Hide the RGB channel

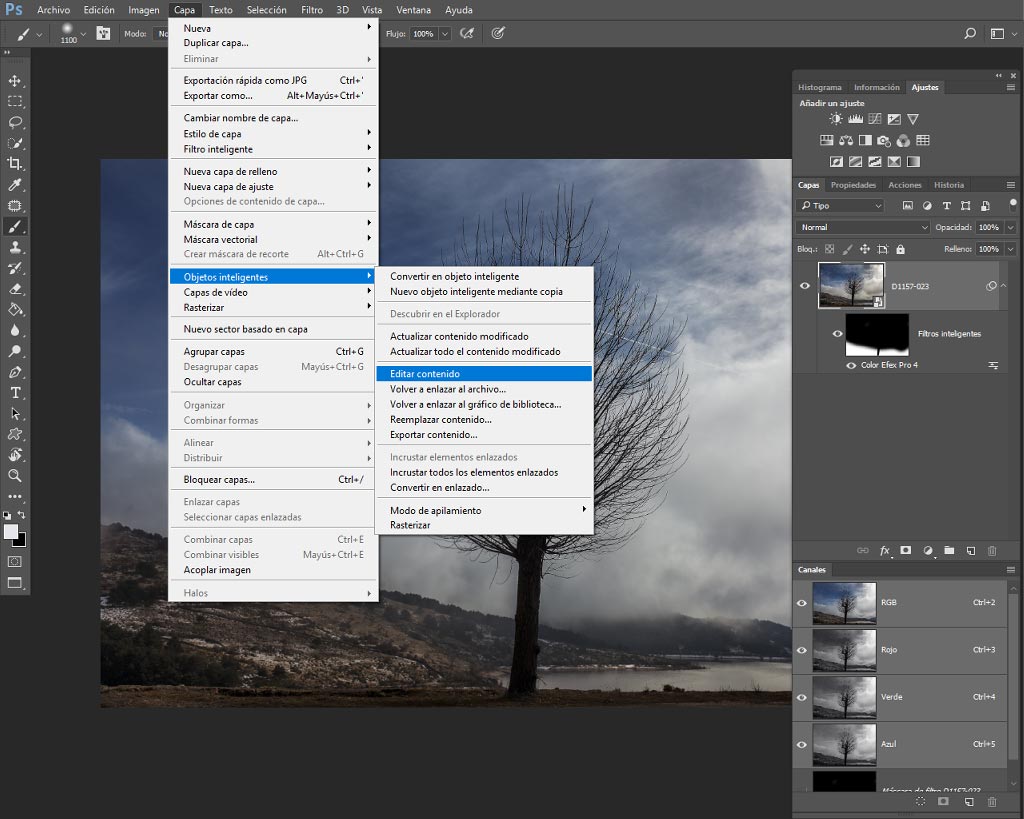pyautogui.click(x=801, y=603)
